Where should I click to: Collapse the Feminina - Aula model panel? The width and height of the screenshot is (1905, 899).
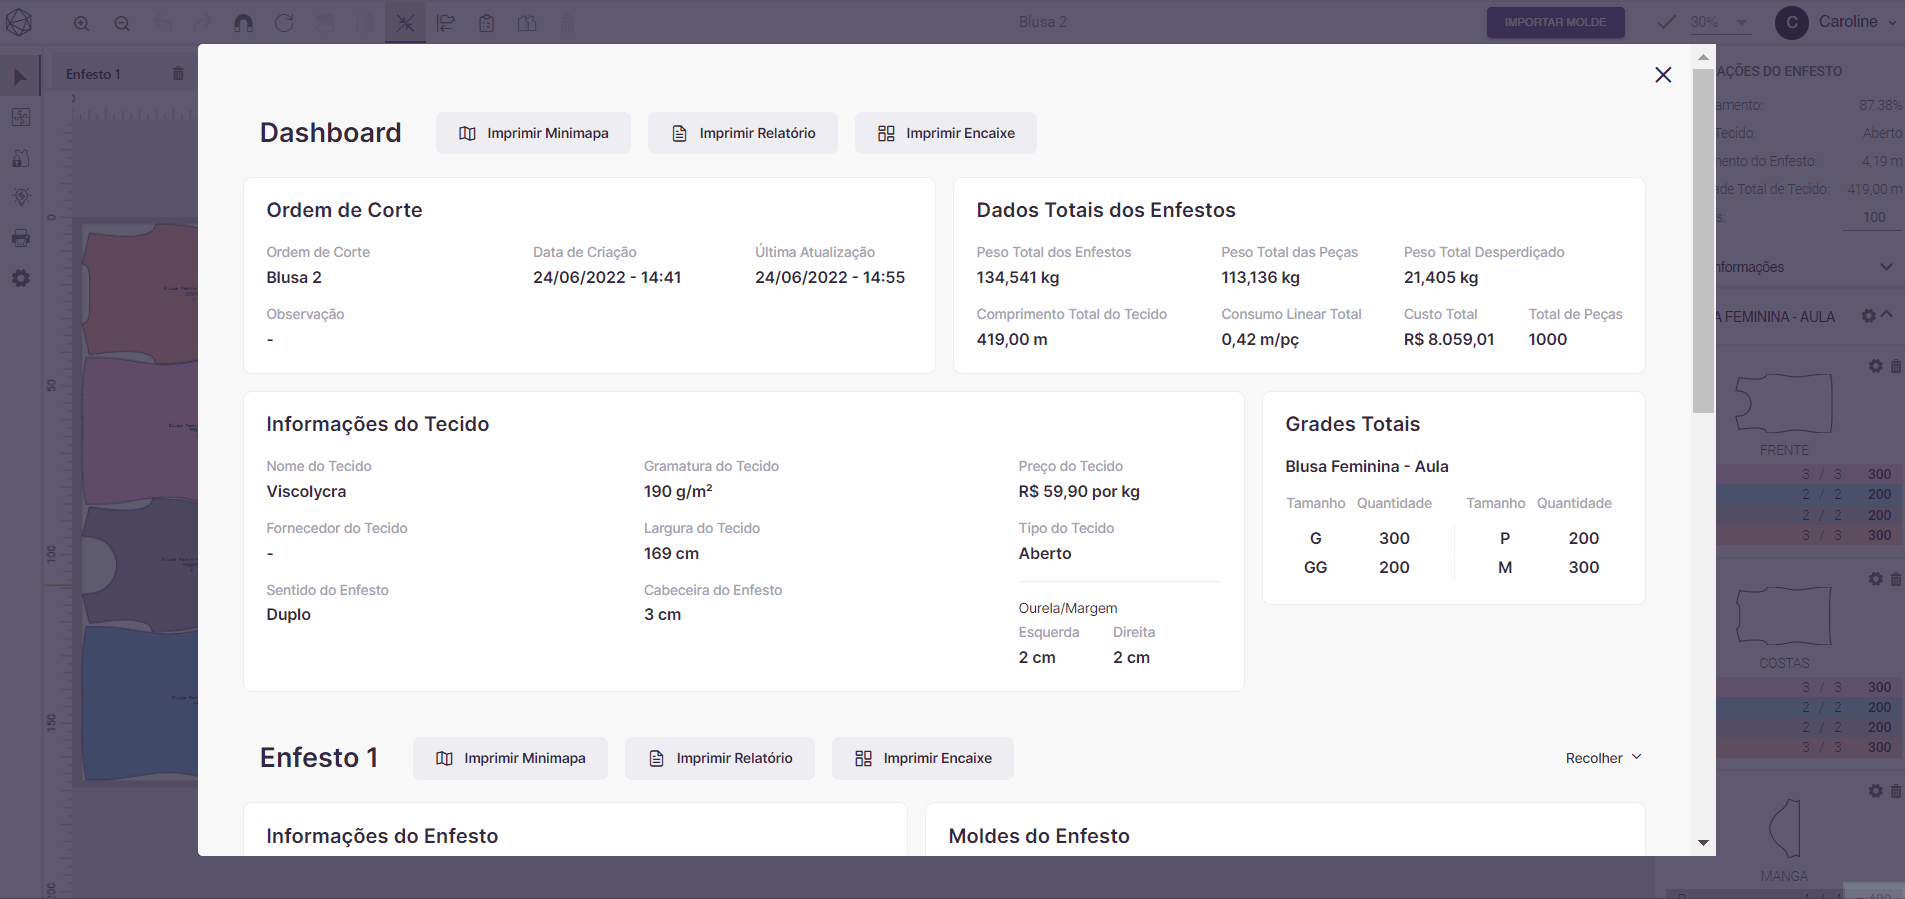tap(1888, 315)
